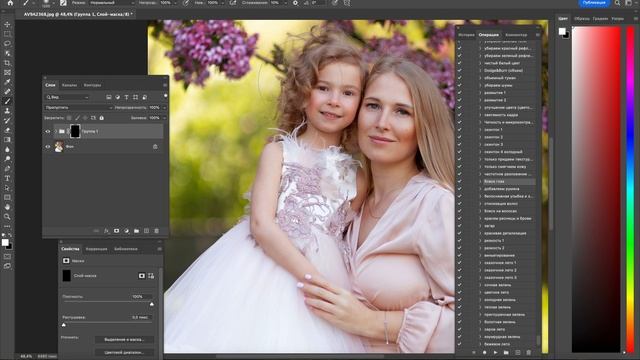
Task: Select the Eraser tool
Action: [x=7, y=130]
